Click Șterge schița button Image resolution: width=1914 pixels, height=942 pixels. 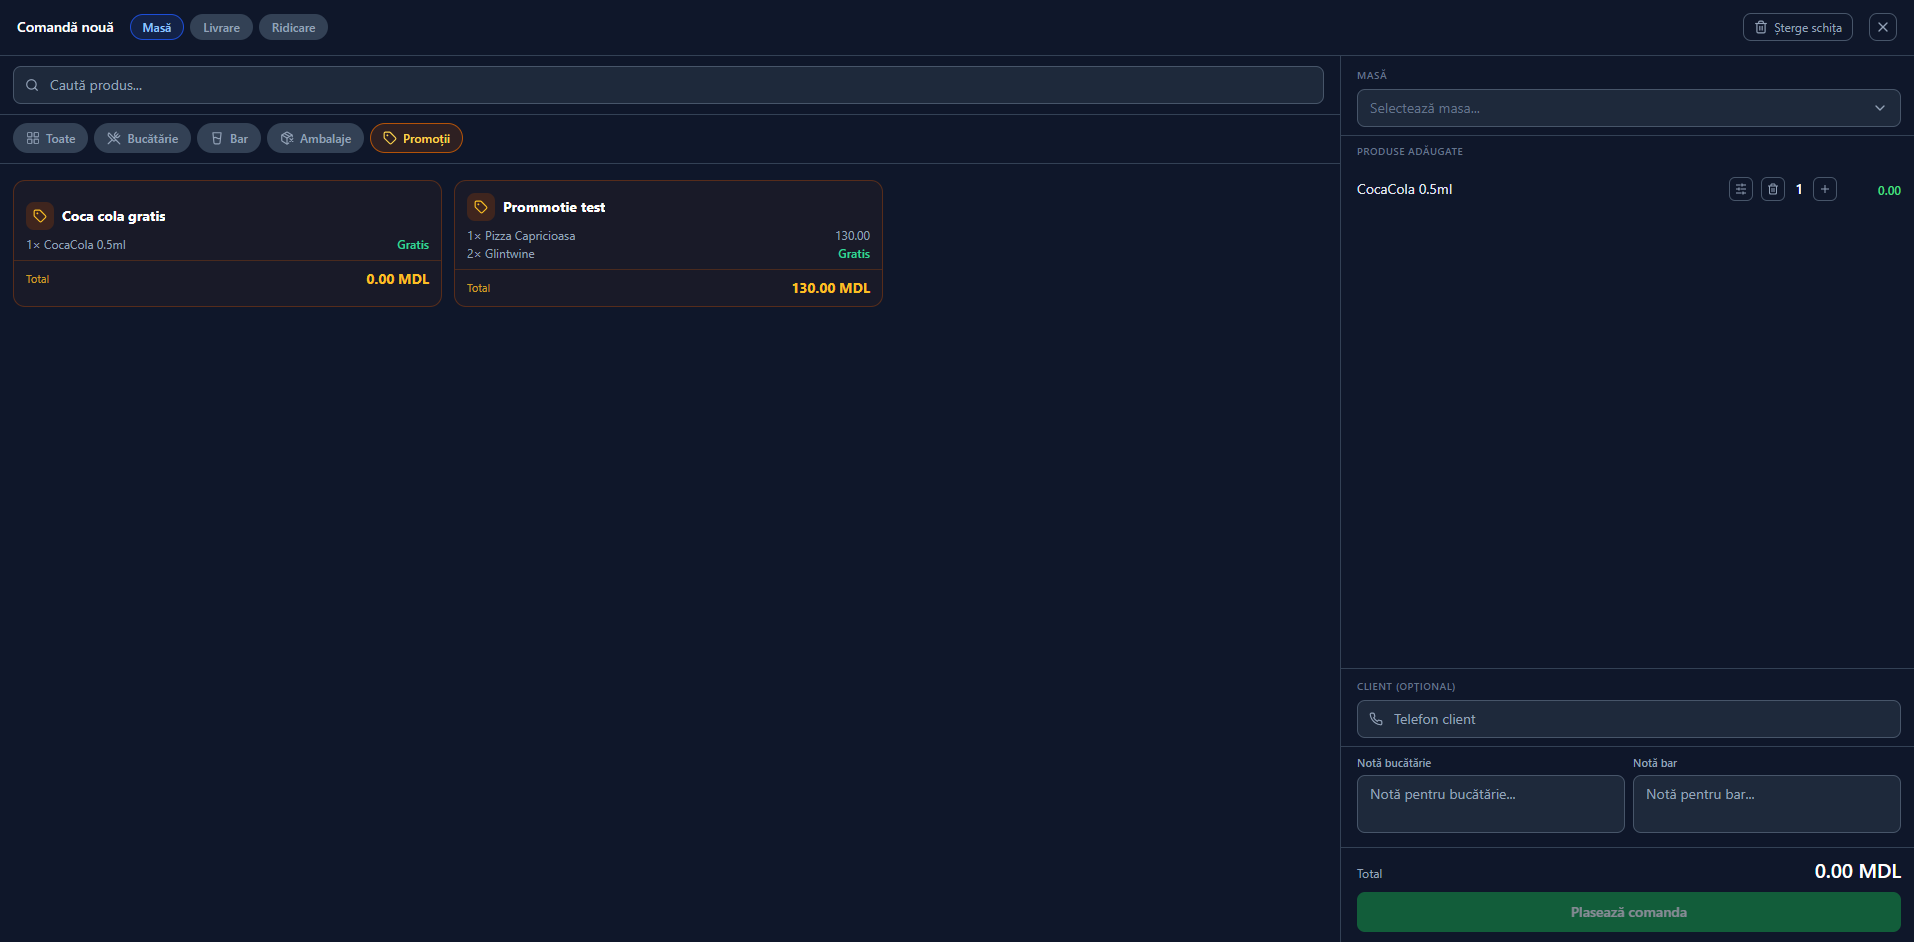1798,27
